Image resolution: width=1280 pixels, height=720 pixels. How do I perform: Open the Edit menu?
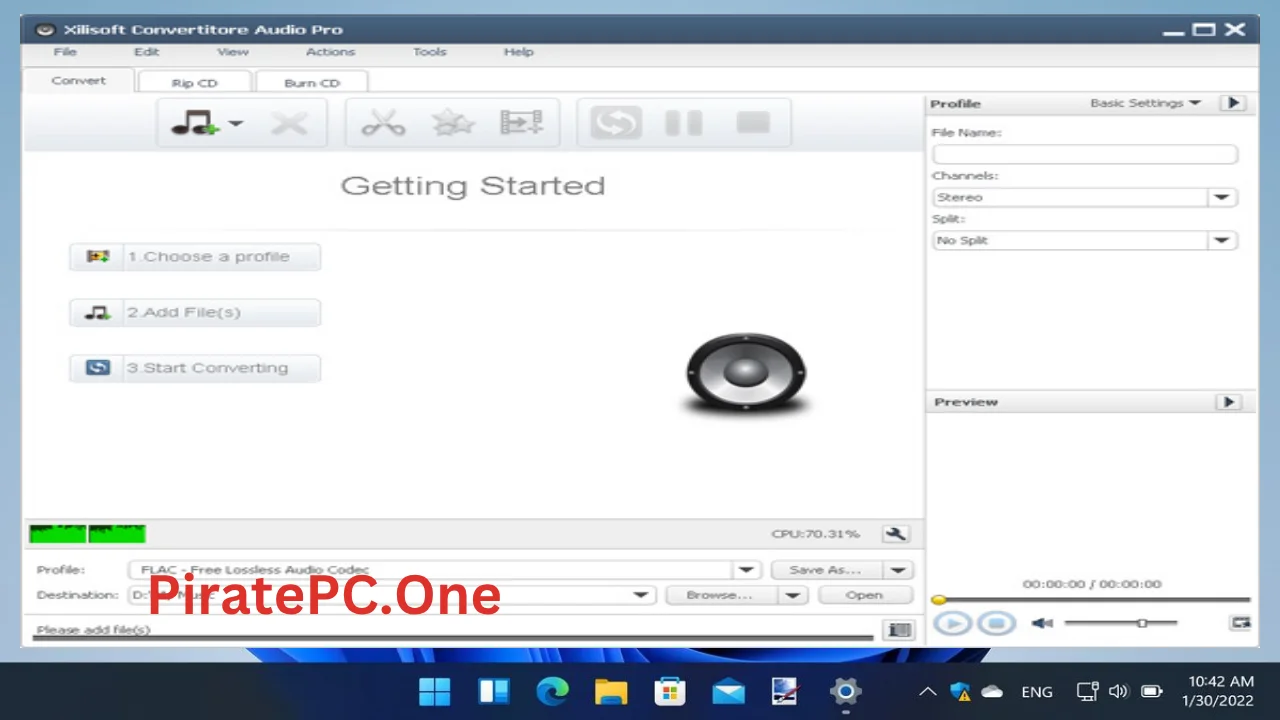(x=147, y=52)
